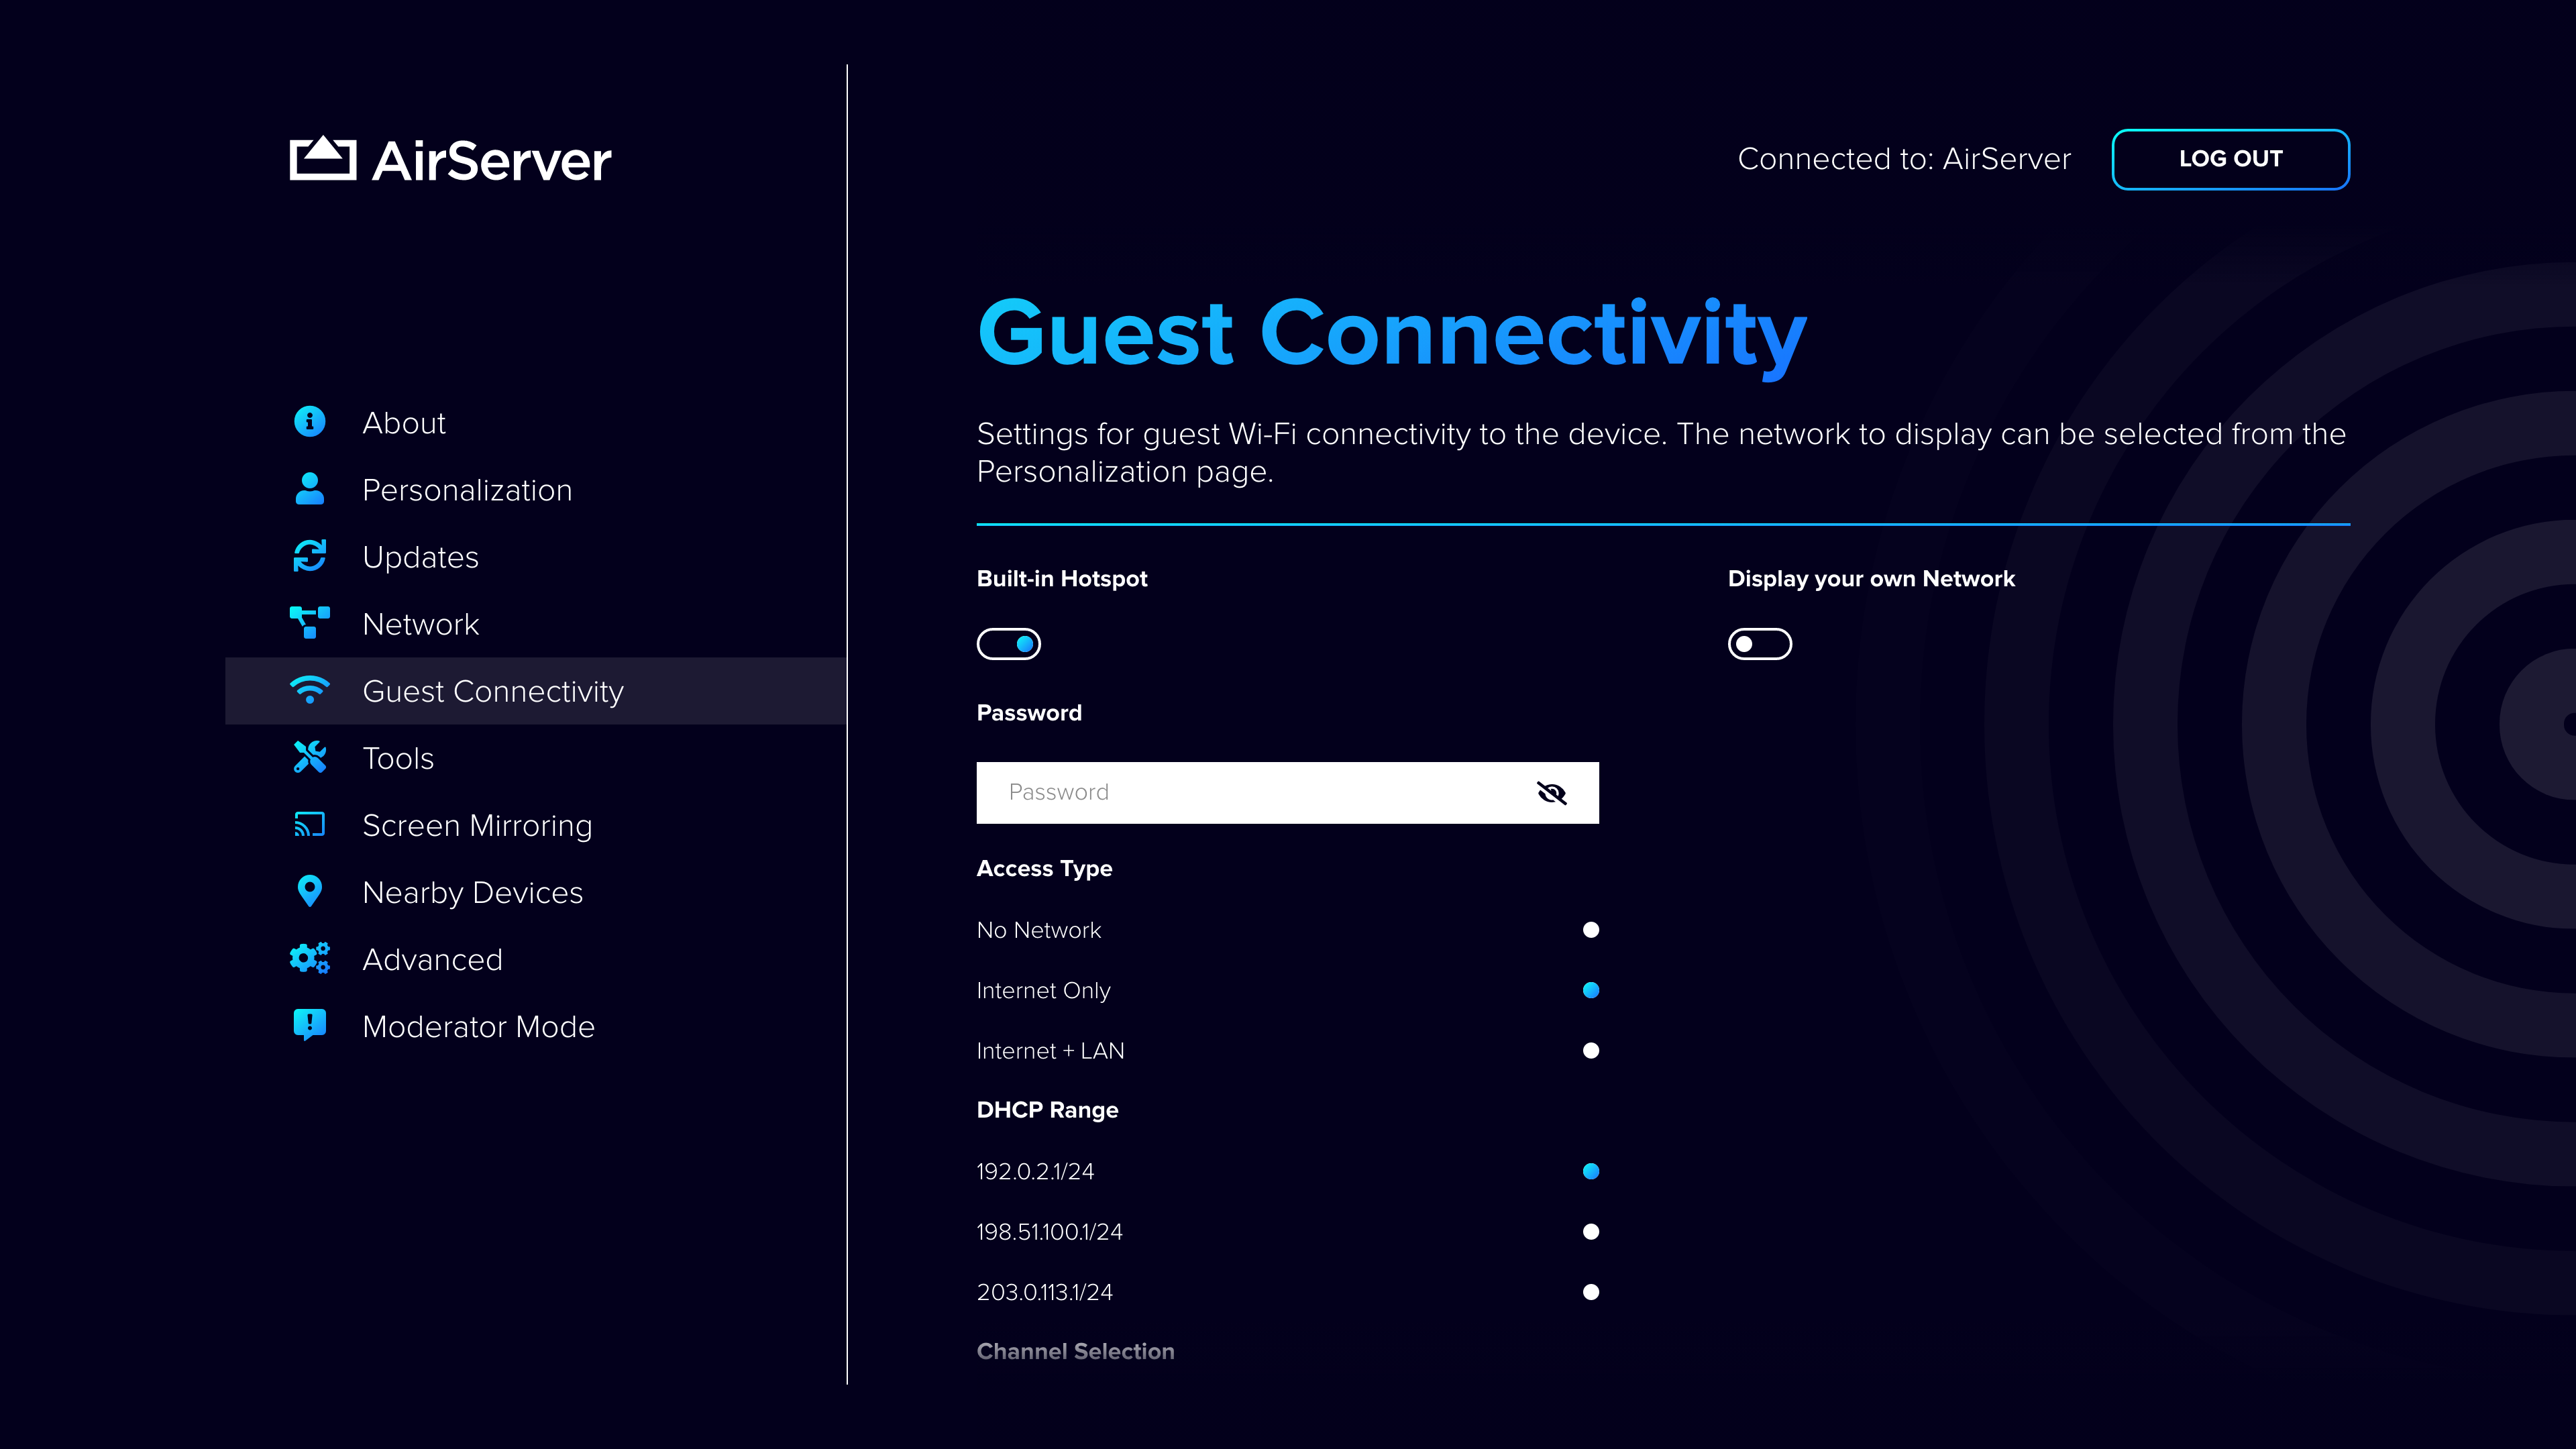Select Internet + LAN access type
Screen dimensions: 2576x1449
tap(1590, 1050)
